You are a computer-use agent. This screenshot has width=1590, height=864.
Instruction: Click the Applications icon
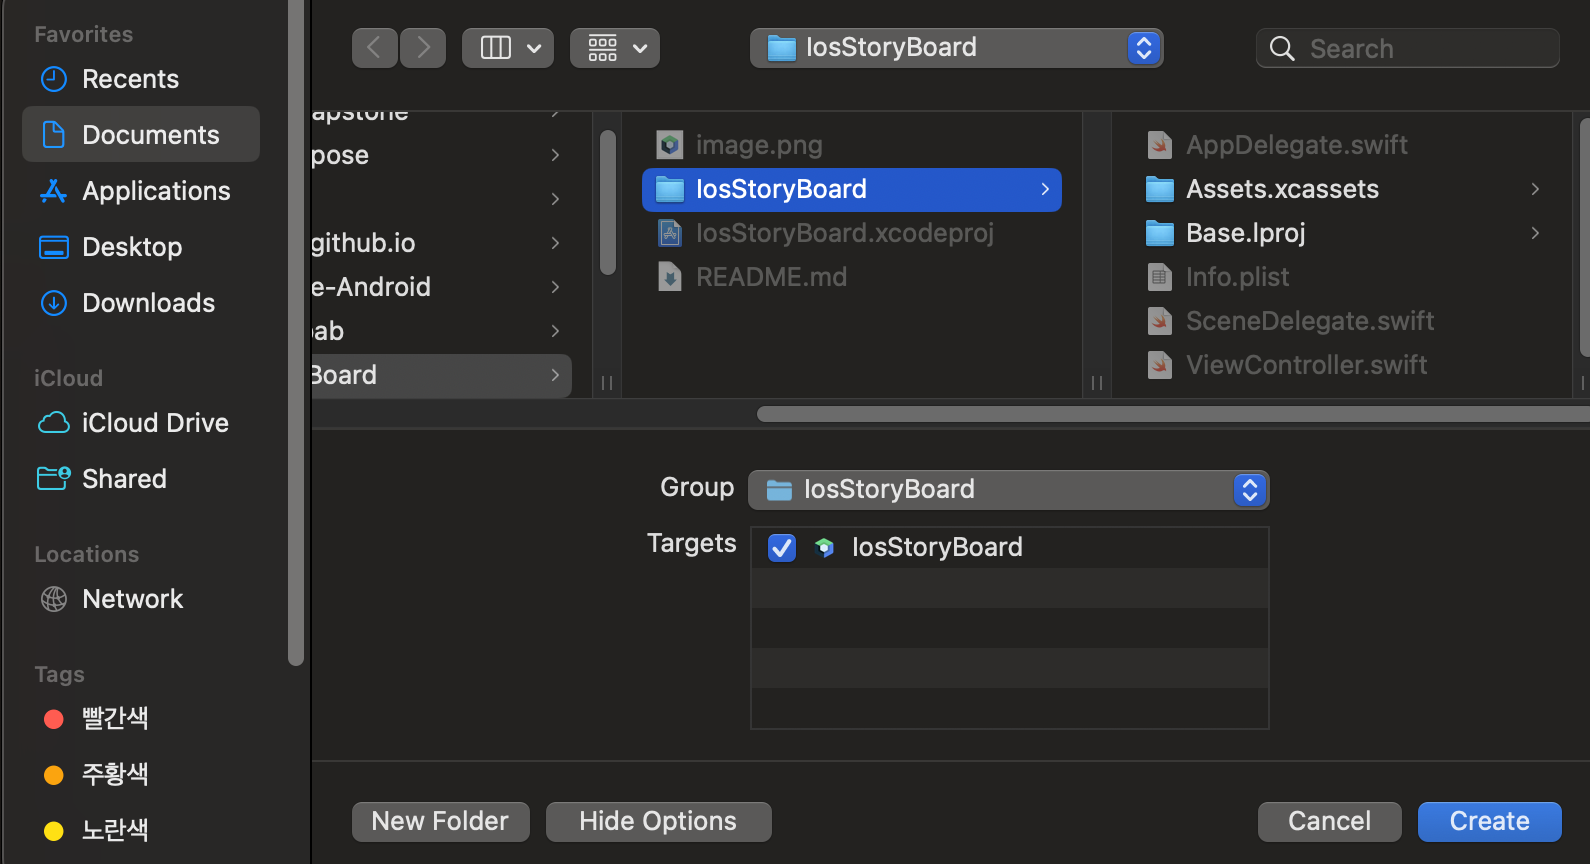pyautogui.click(x=54, y=191)
